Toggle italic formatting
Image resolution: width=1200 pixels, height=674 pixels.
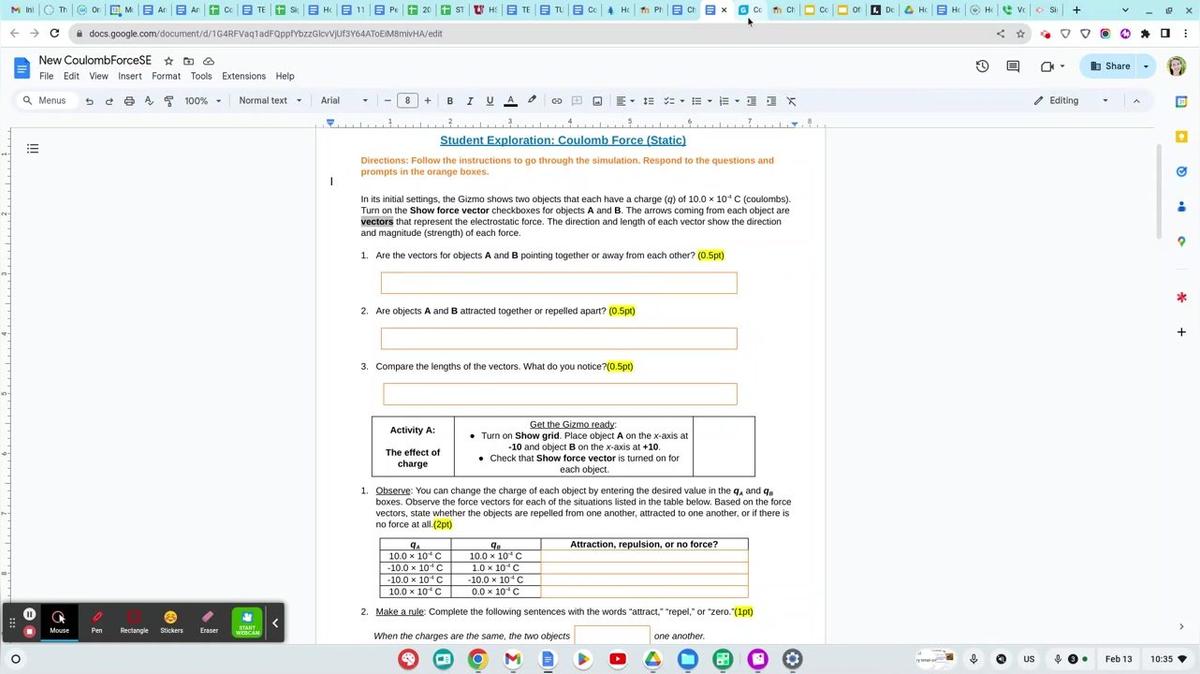[x=470, y=101]
